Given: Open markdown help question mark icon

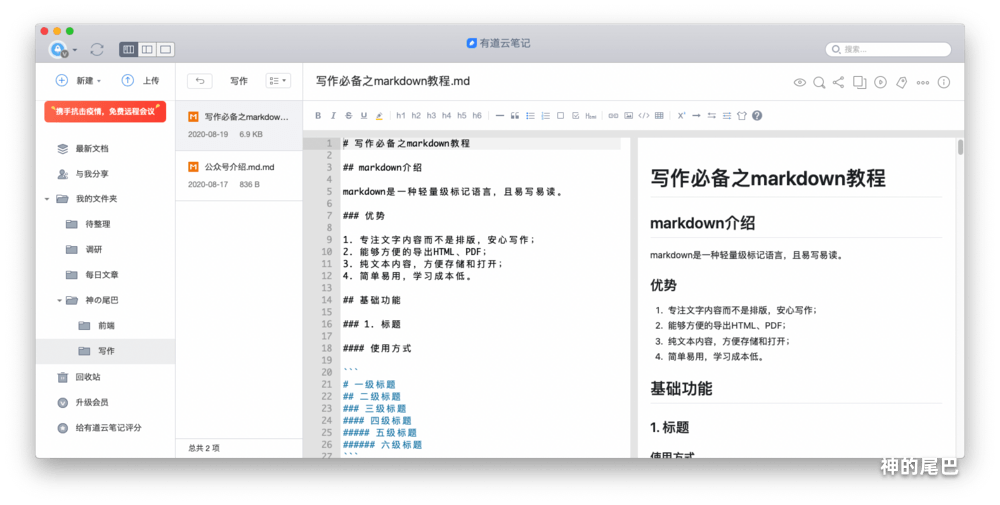Looking at the screenshot, I should 757,115.
